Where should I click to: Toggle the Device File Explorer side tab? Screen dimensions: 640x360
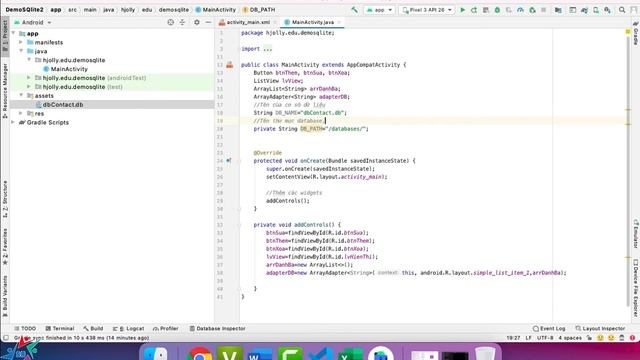636,288
